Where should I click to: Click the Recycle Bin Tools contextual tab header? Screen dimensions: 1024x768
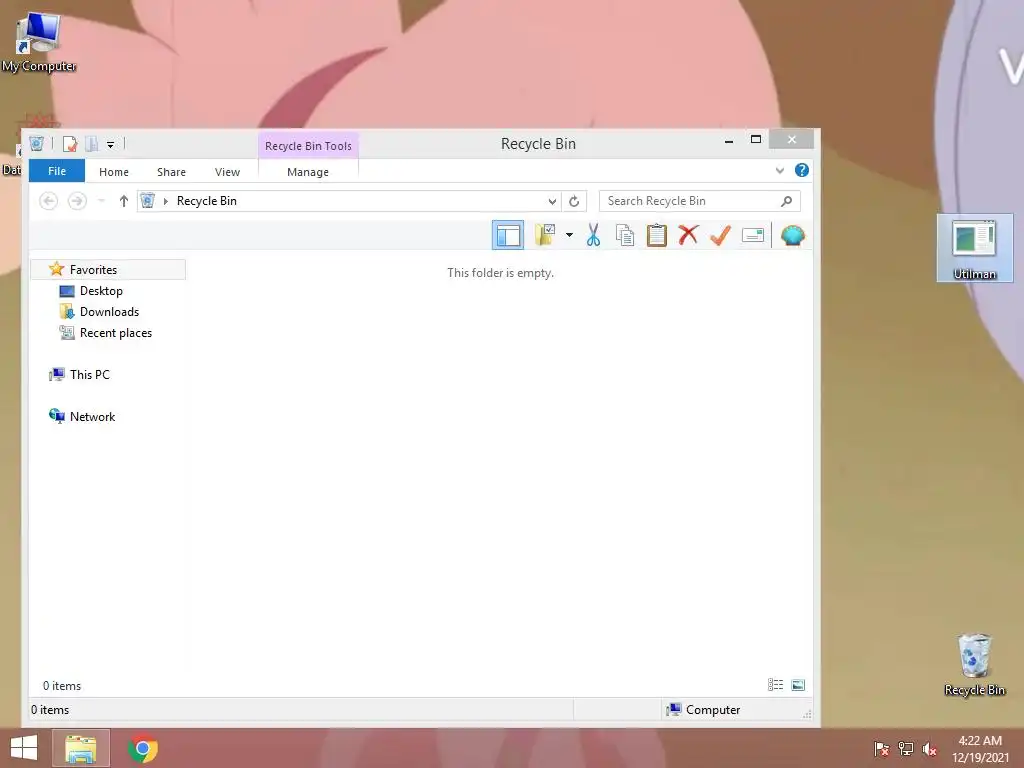pyautogui.click(x=308, y=146)
